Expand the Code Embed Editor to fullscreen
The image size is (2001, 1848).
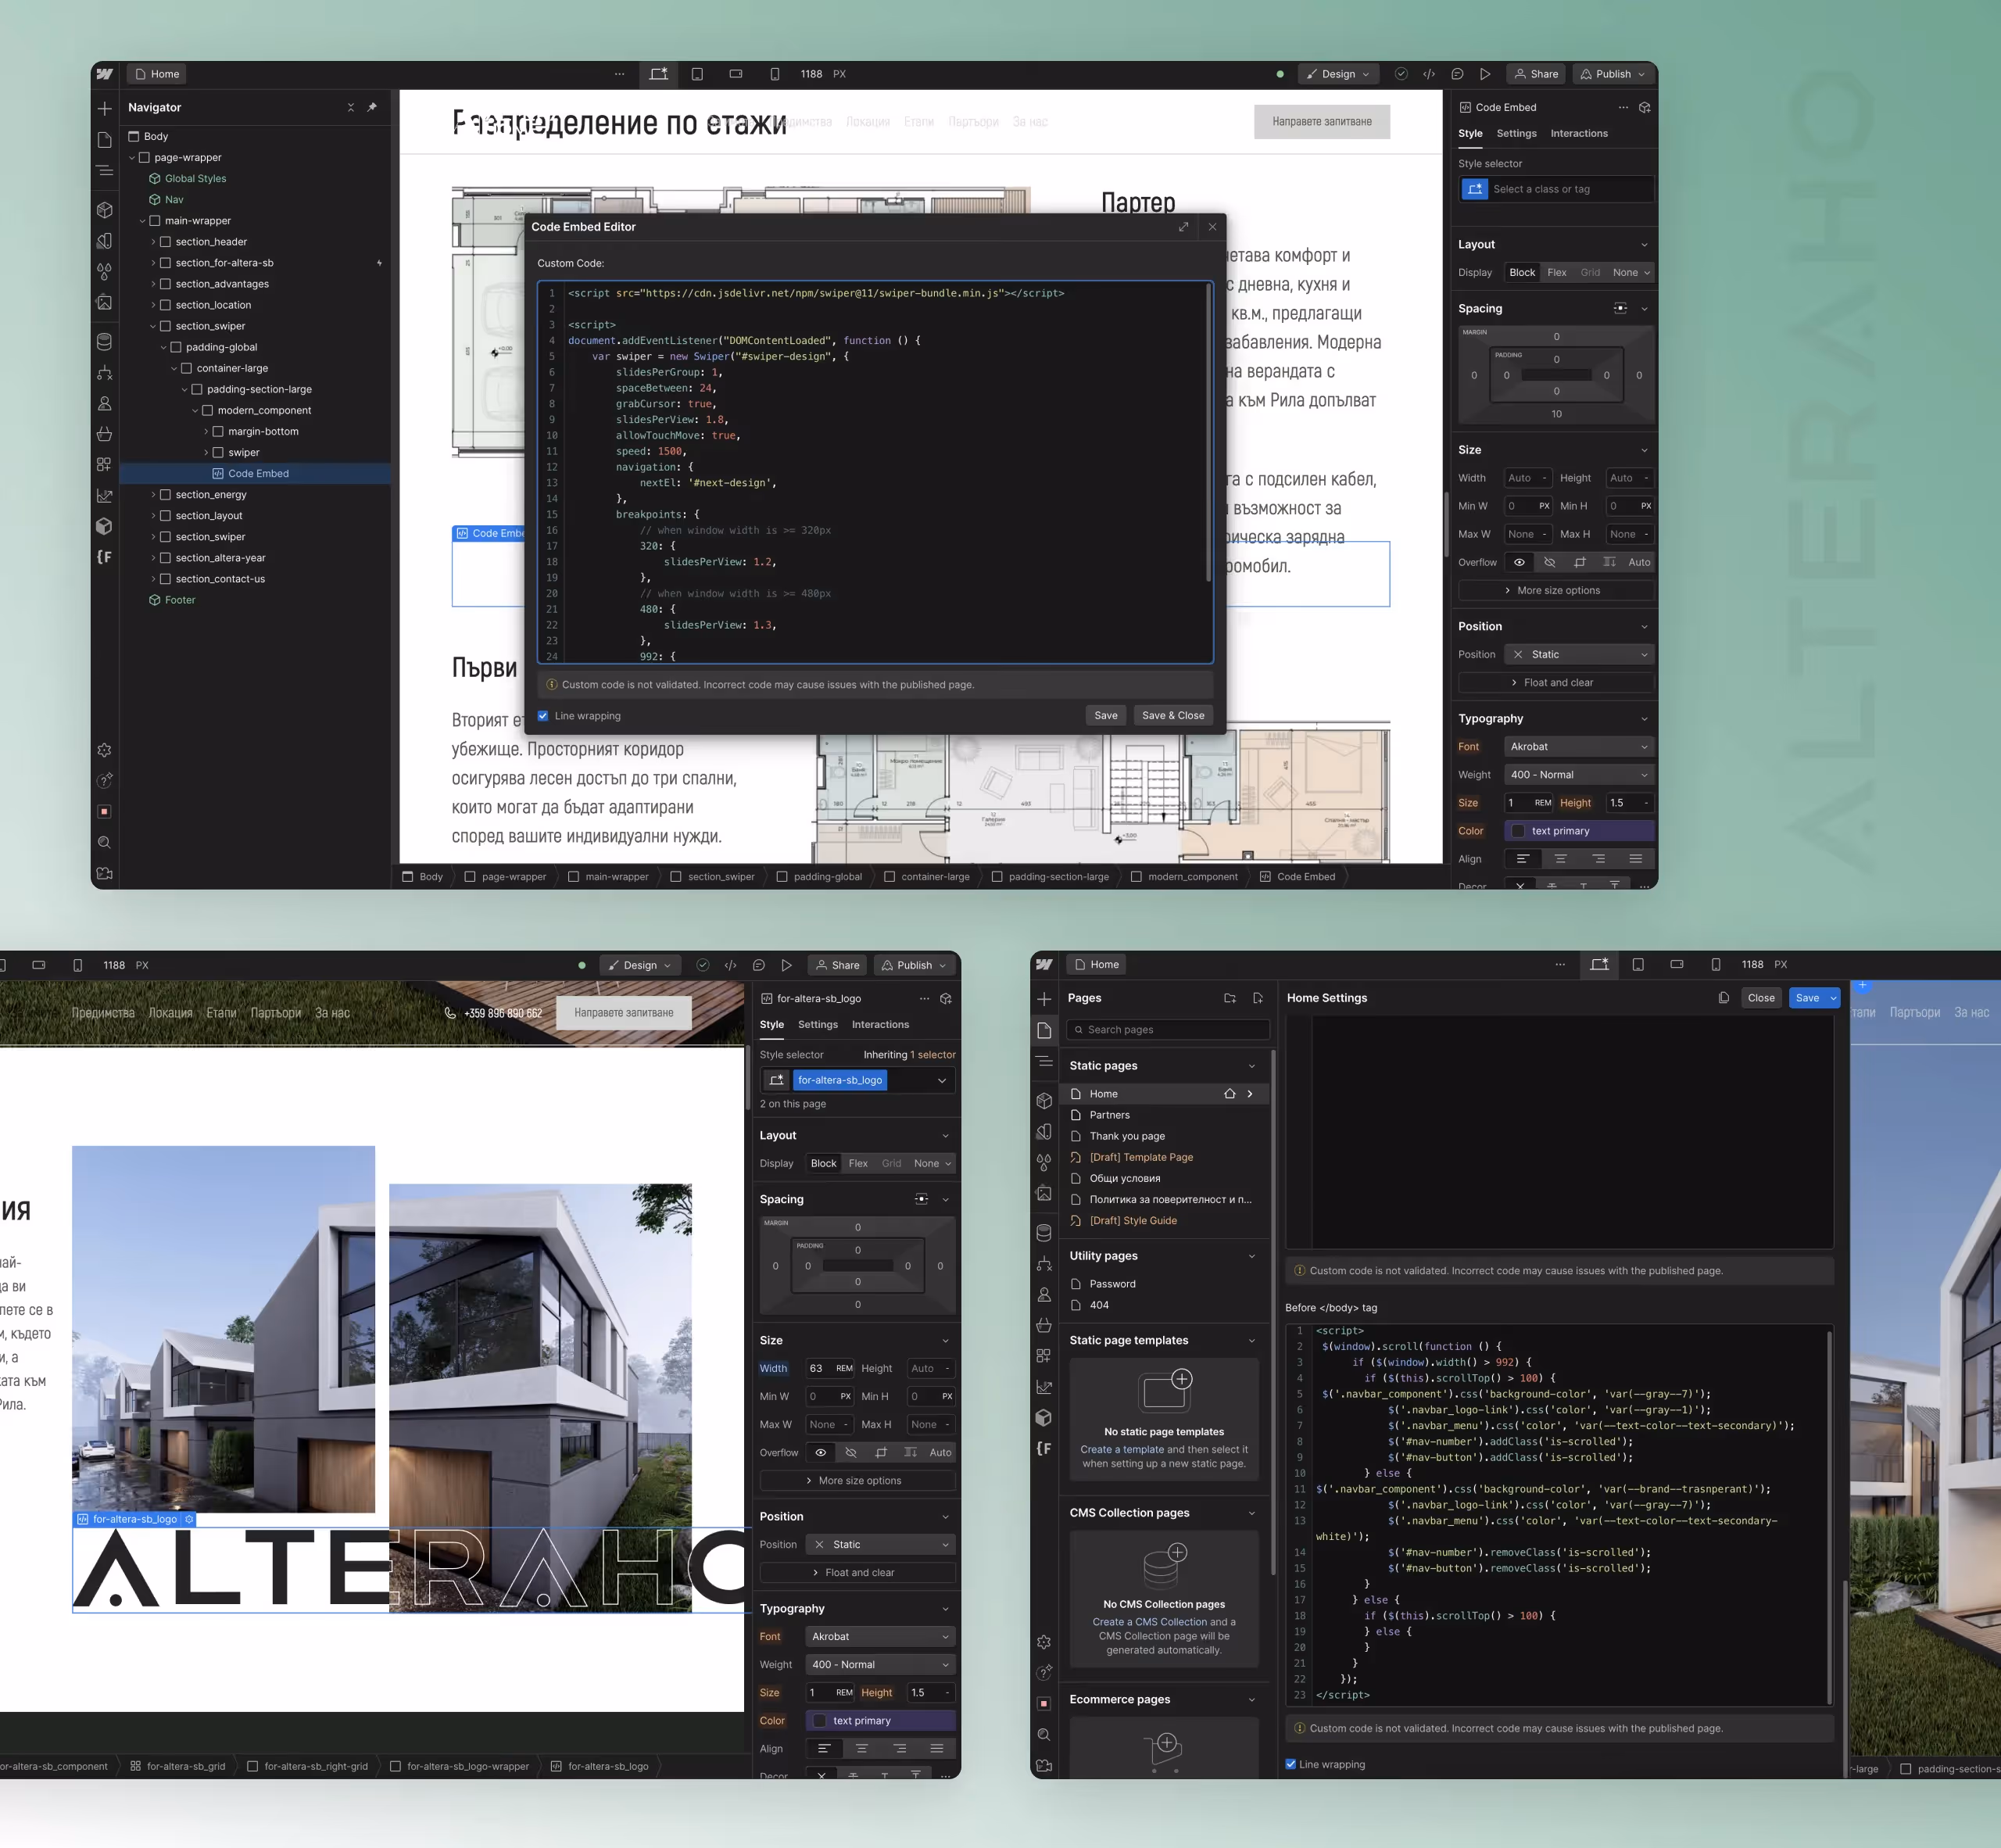click(x=1184, y=227)
